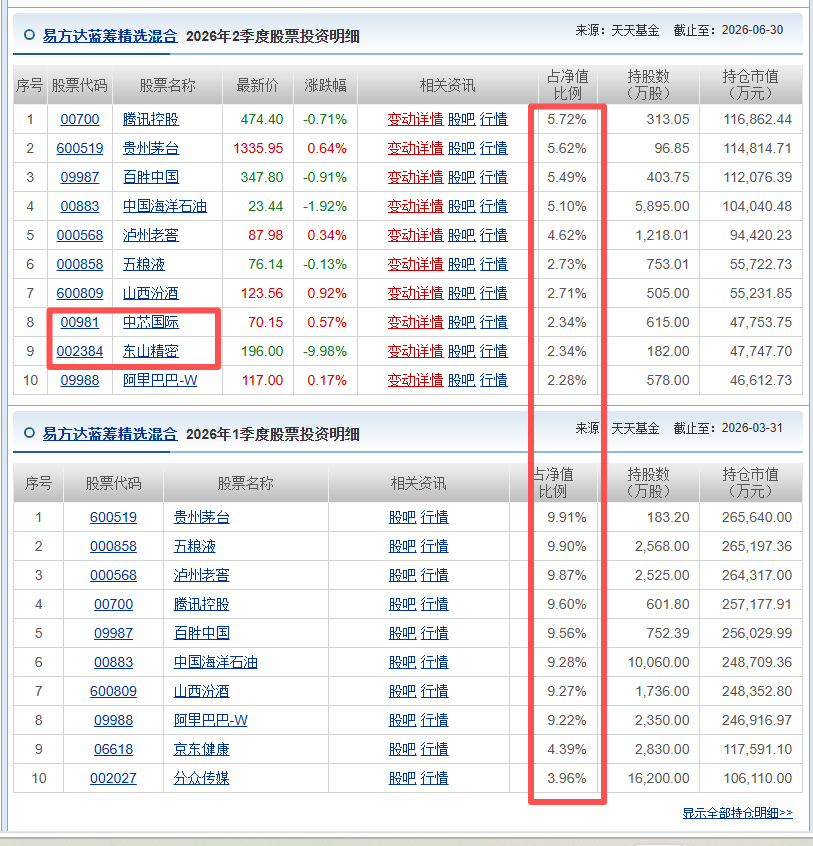This screenshot has width=813, height=846.
Task: Click stock code 09988 in the Q1 table
Action: coord(113,721)
